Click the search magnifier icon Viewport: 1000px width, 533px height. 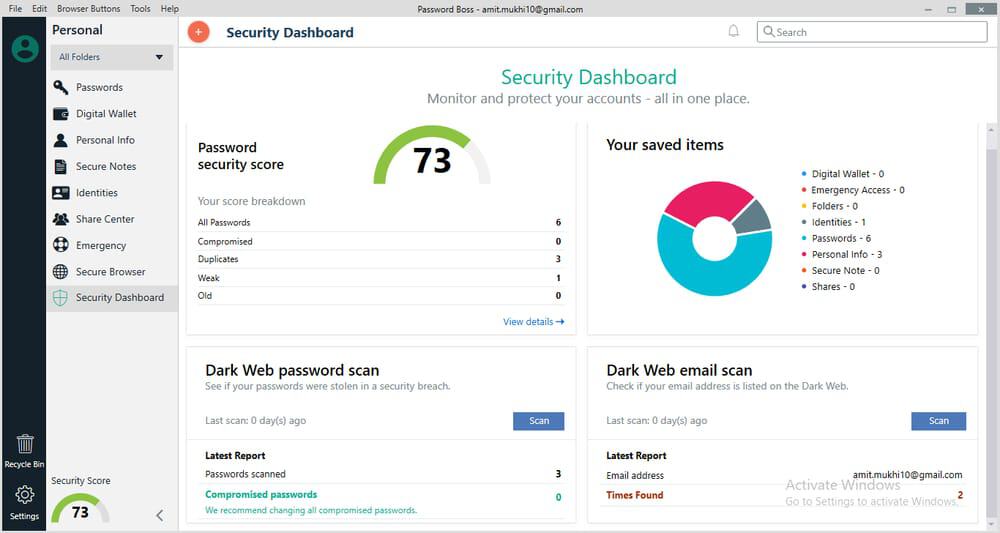click(x=768, y=31)
